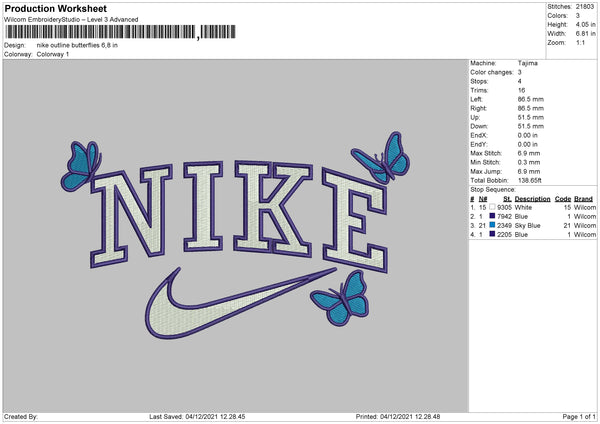The image size is (600, 424).
Task: Select design name 'nike outline butterflies 6,8 in'
Action: pos(77,45)
